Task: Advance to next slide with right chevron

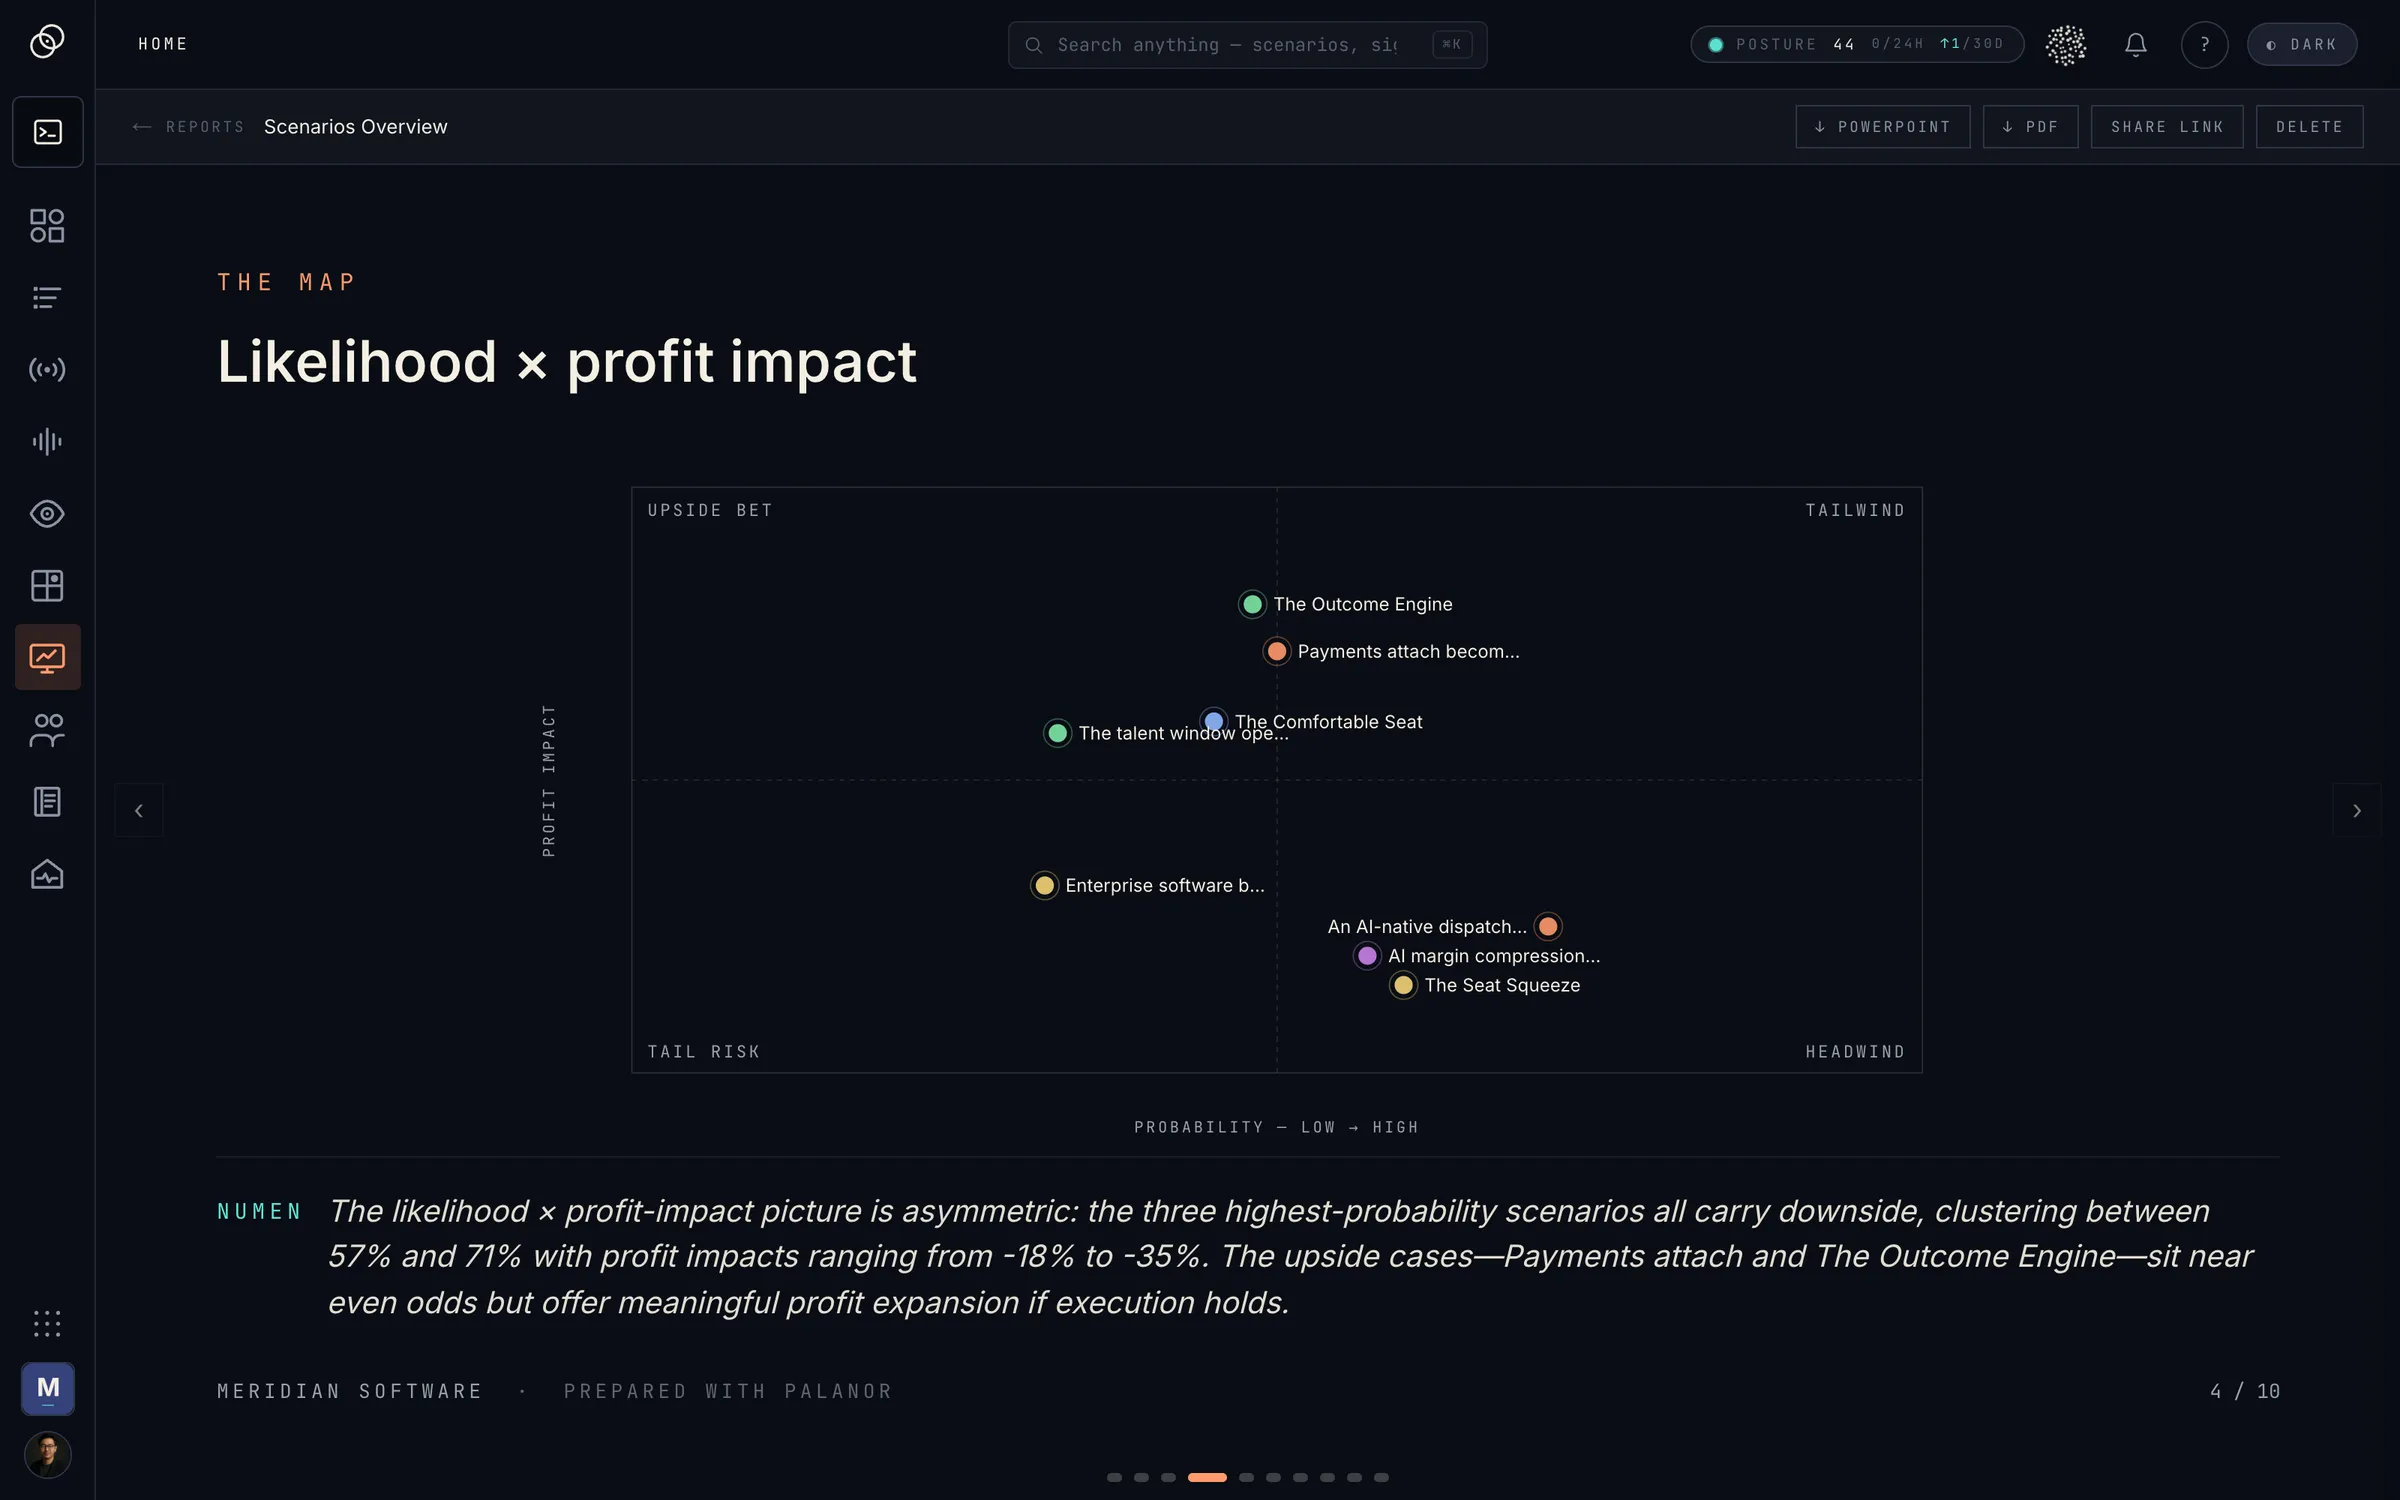Action: click(2357, 810)
